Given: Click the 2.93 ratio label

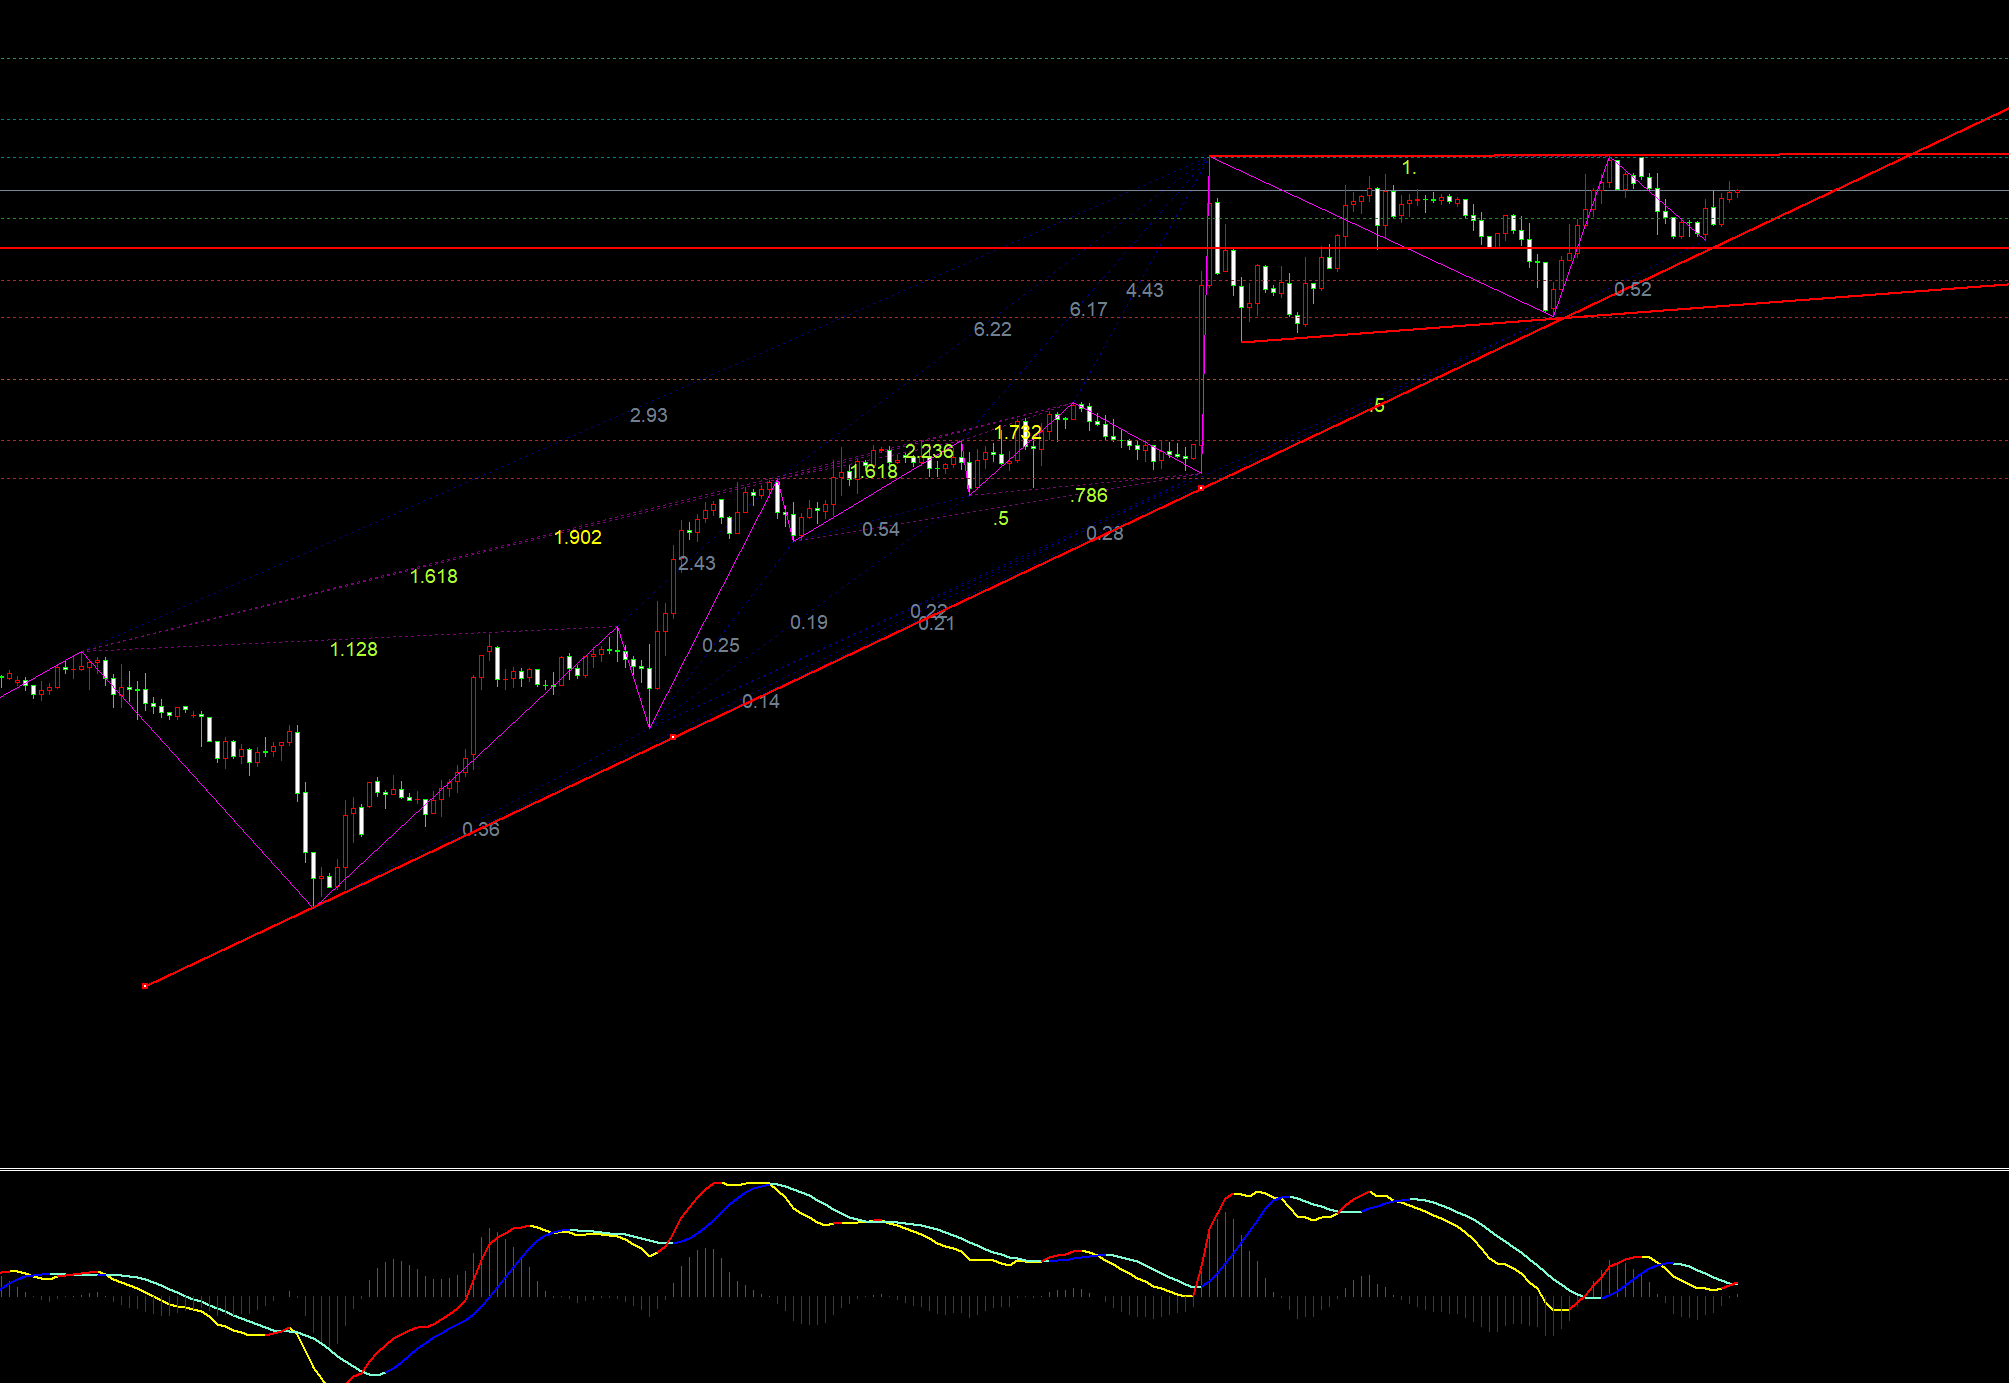Looking at the screenshot, I should point(648,415).
